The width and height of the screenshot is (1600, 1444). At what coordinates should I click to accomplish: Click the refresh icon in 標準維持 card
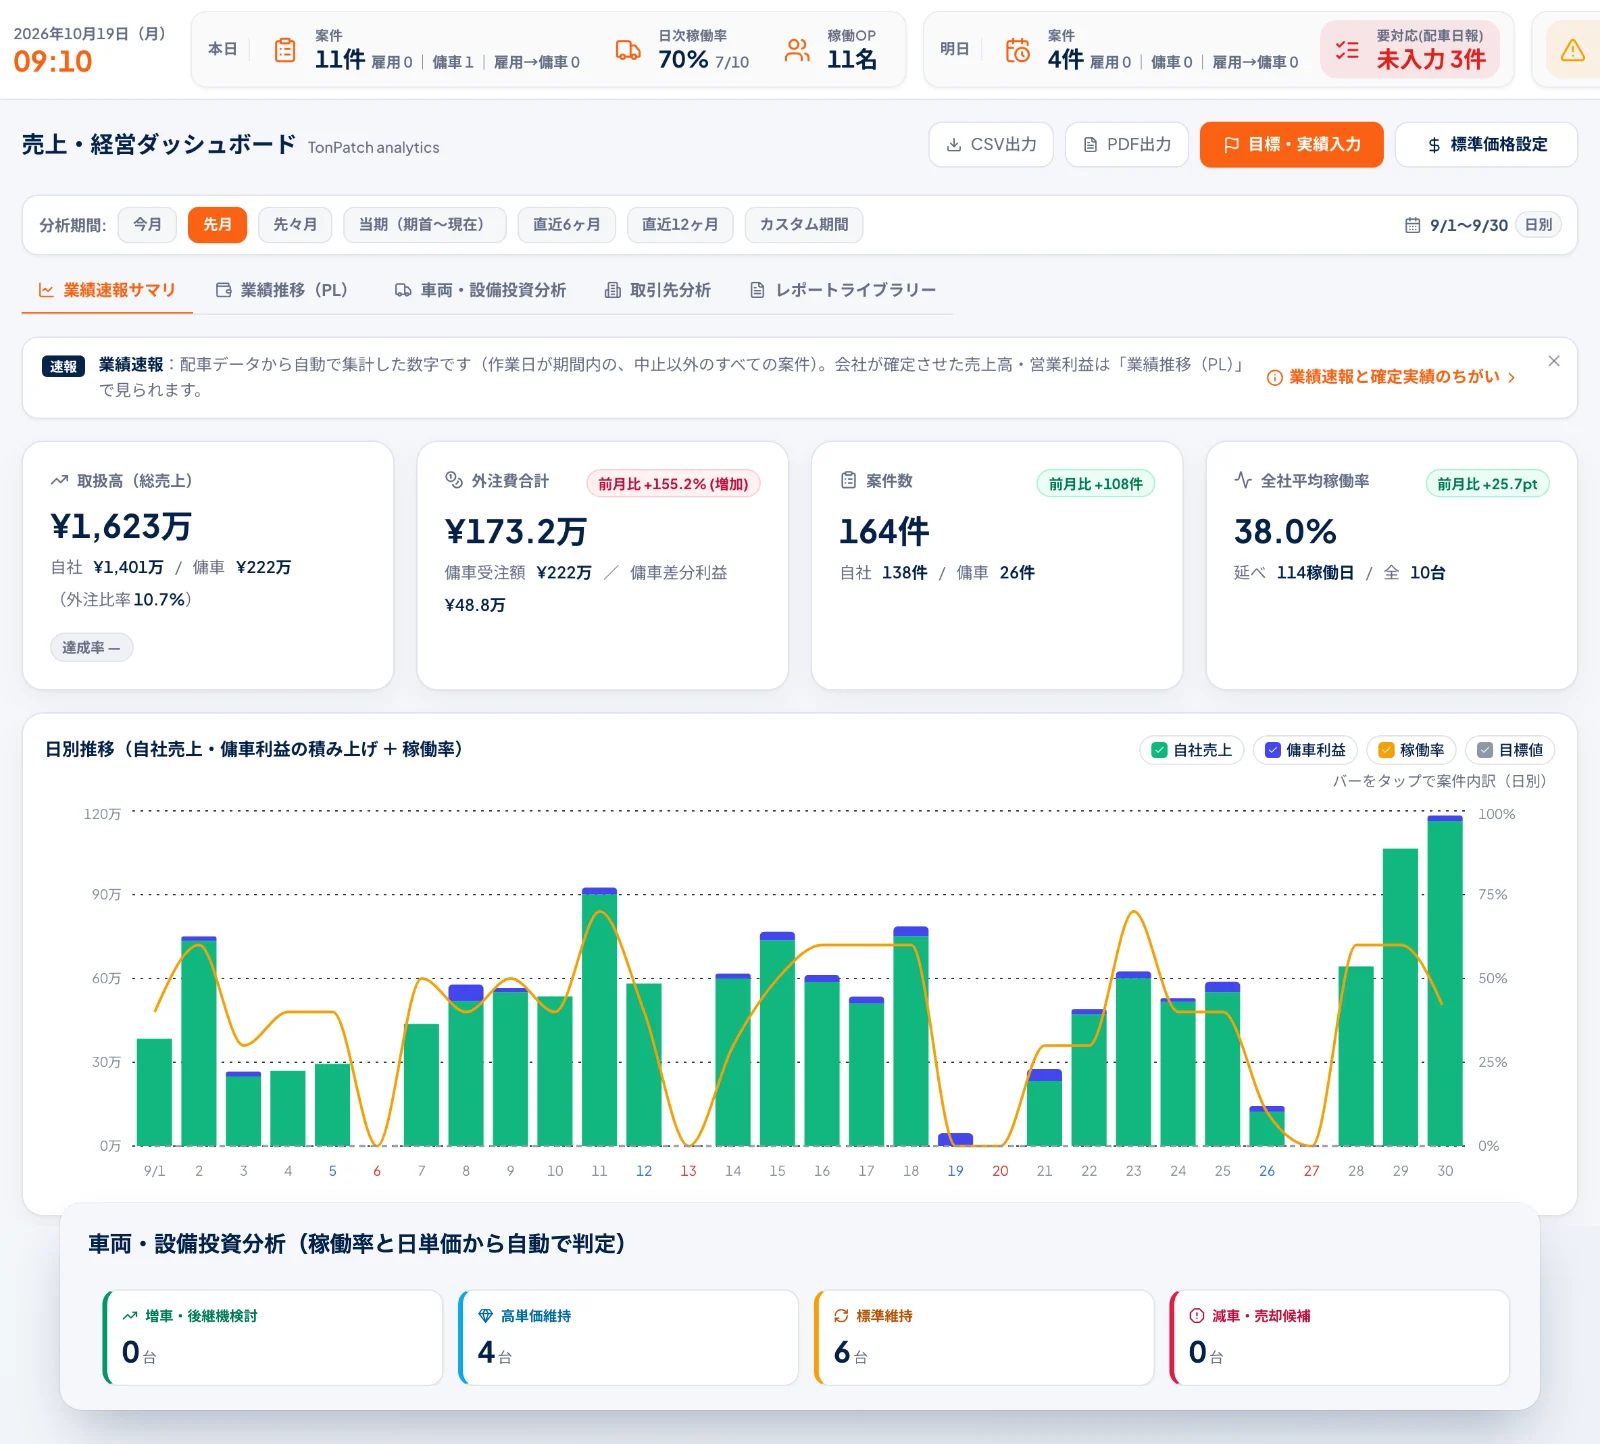(841, 1316)
